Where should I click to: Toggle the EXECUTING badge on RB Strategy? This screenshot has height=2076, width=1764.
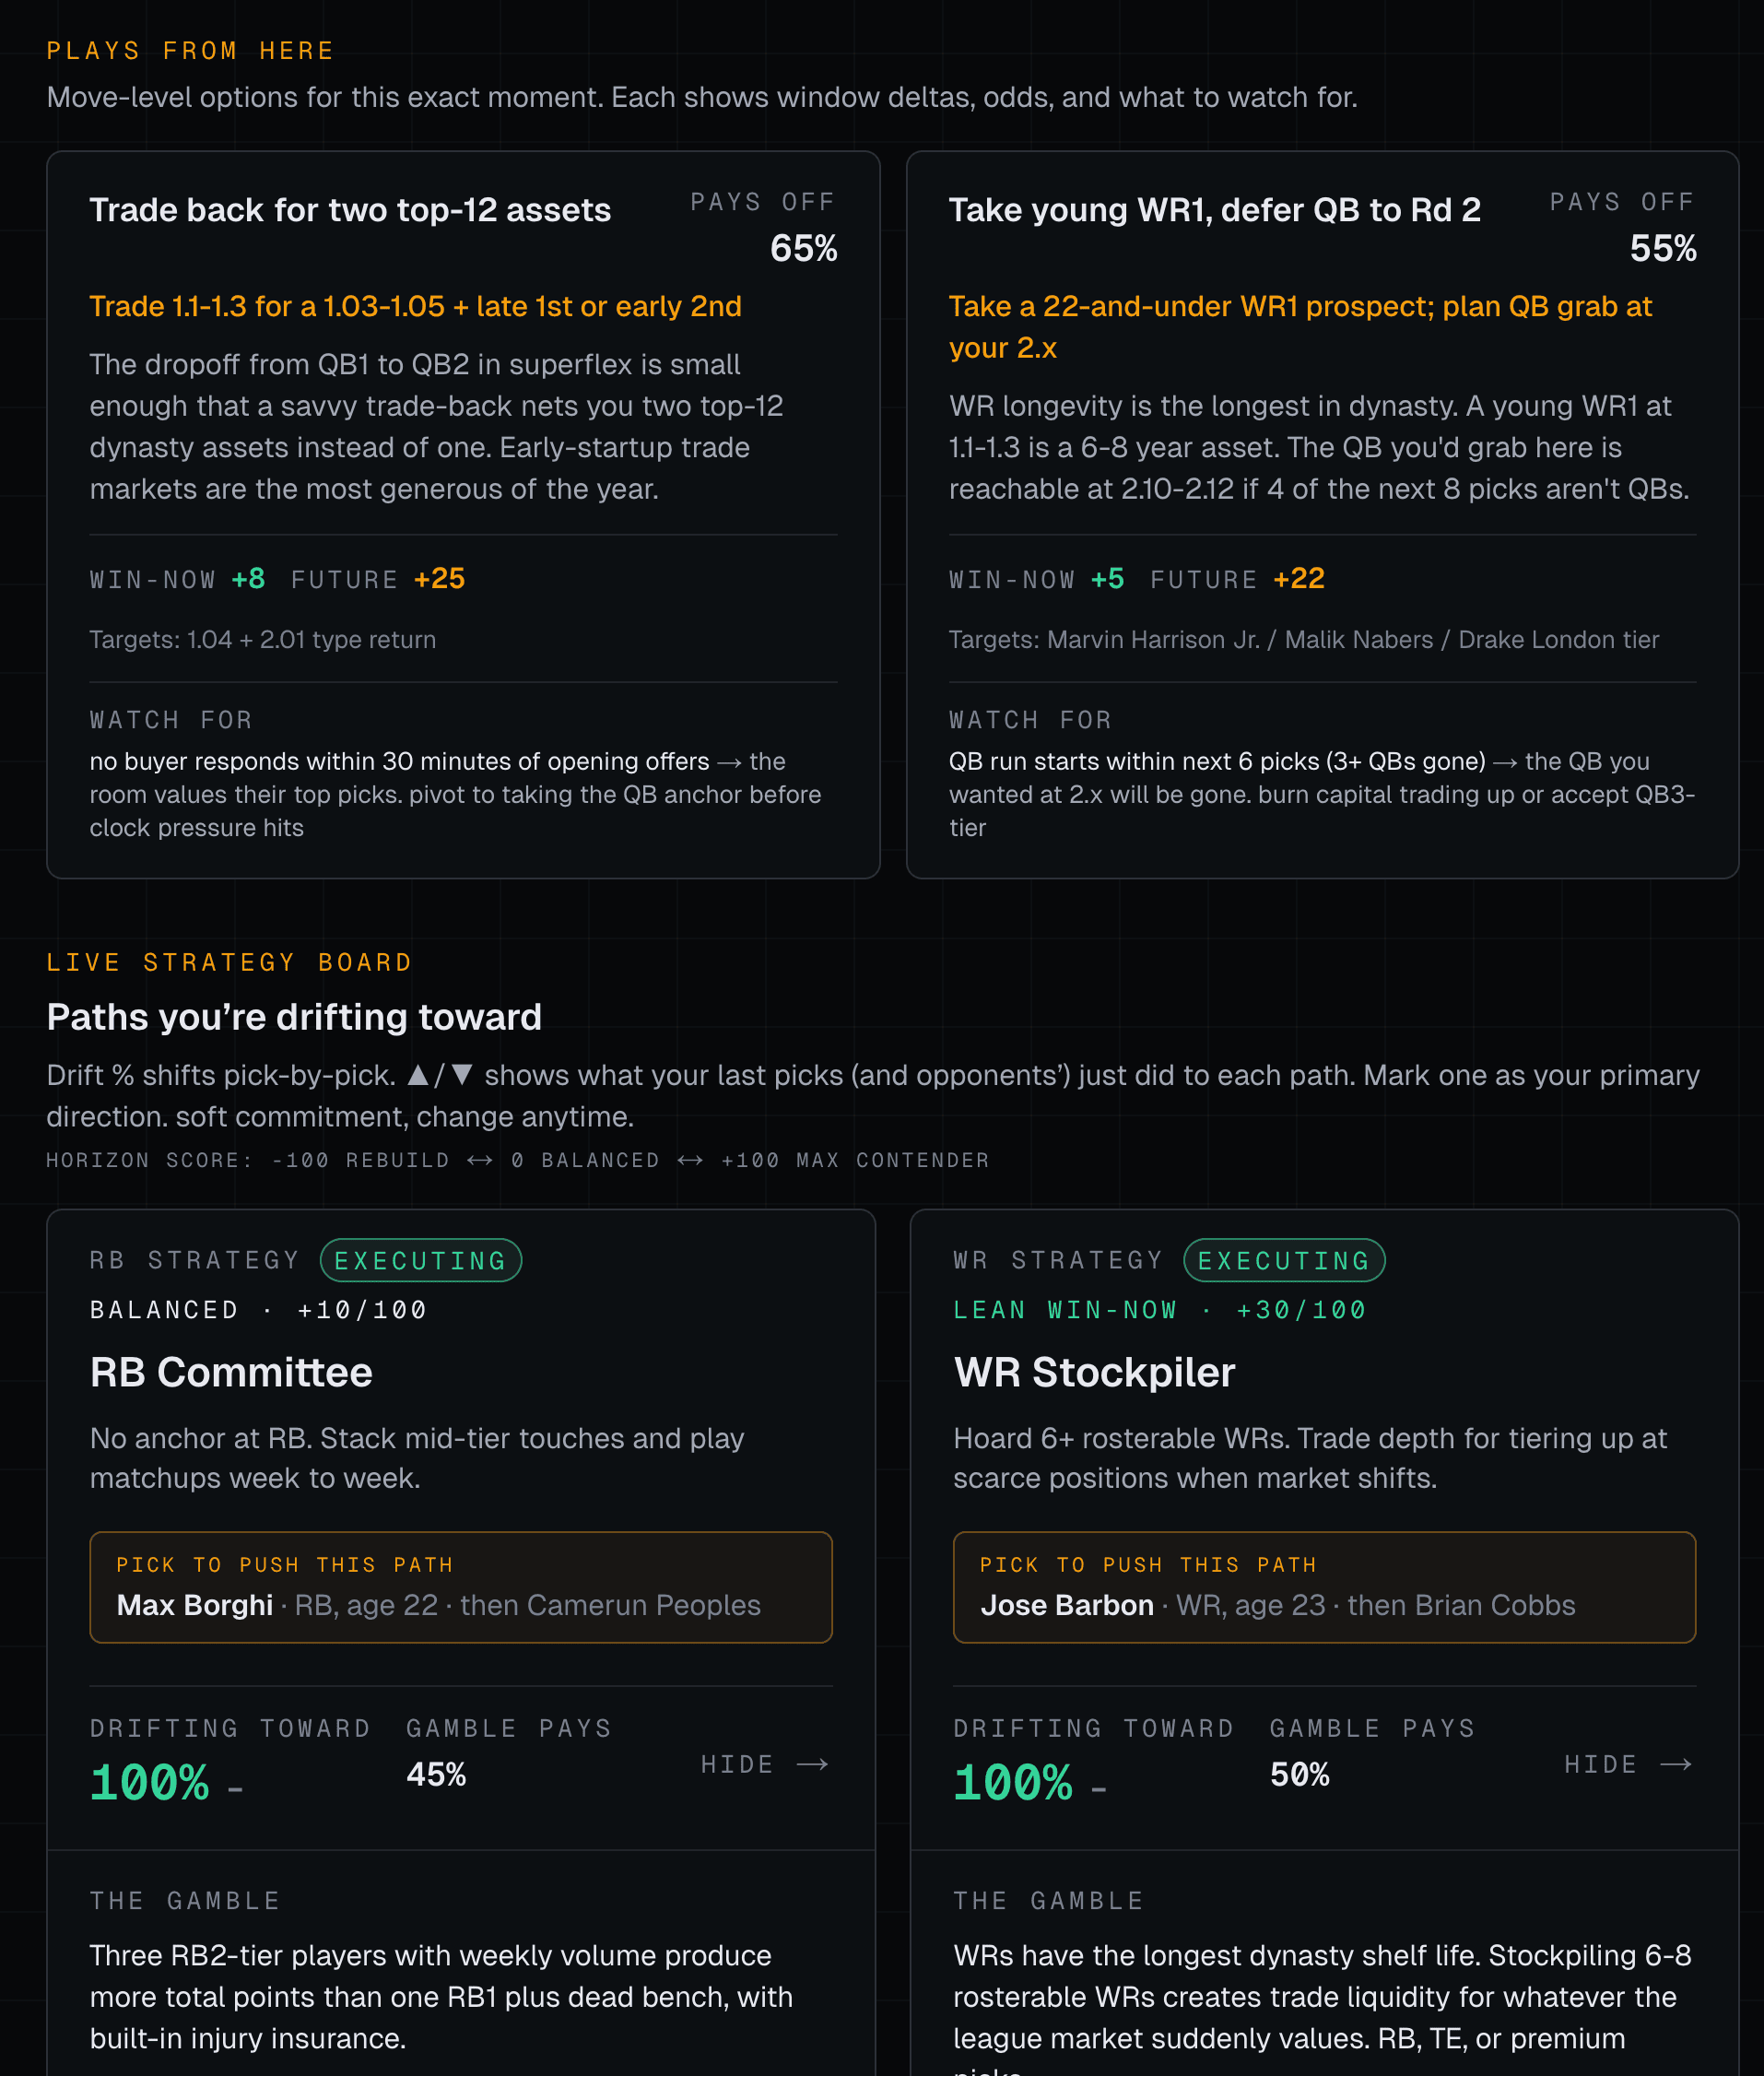pos(420,1260)
